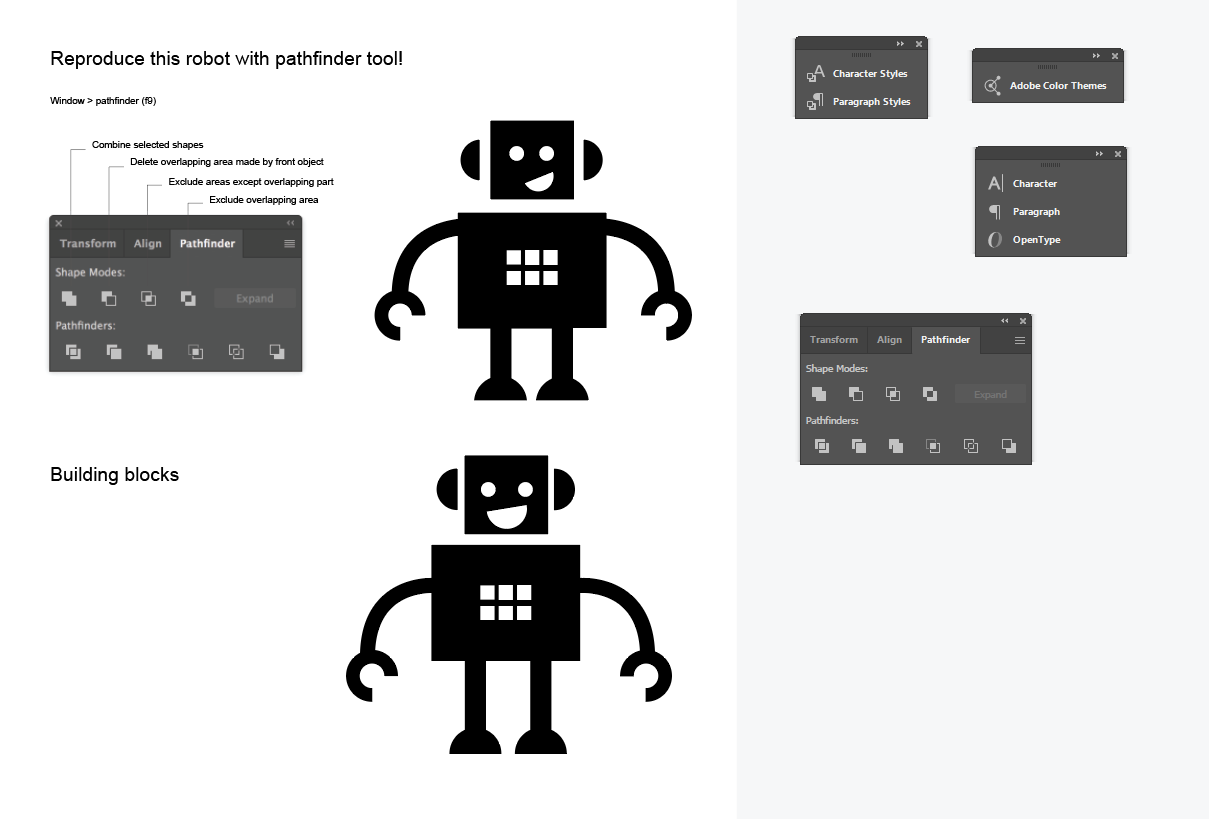The width and height of the screenshot is (1209, 819).
Task: Click 'Shape Modes:' label in floating panel
Action: (837, 369)
